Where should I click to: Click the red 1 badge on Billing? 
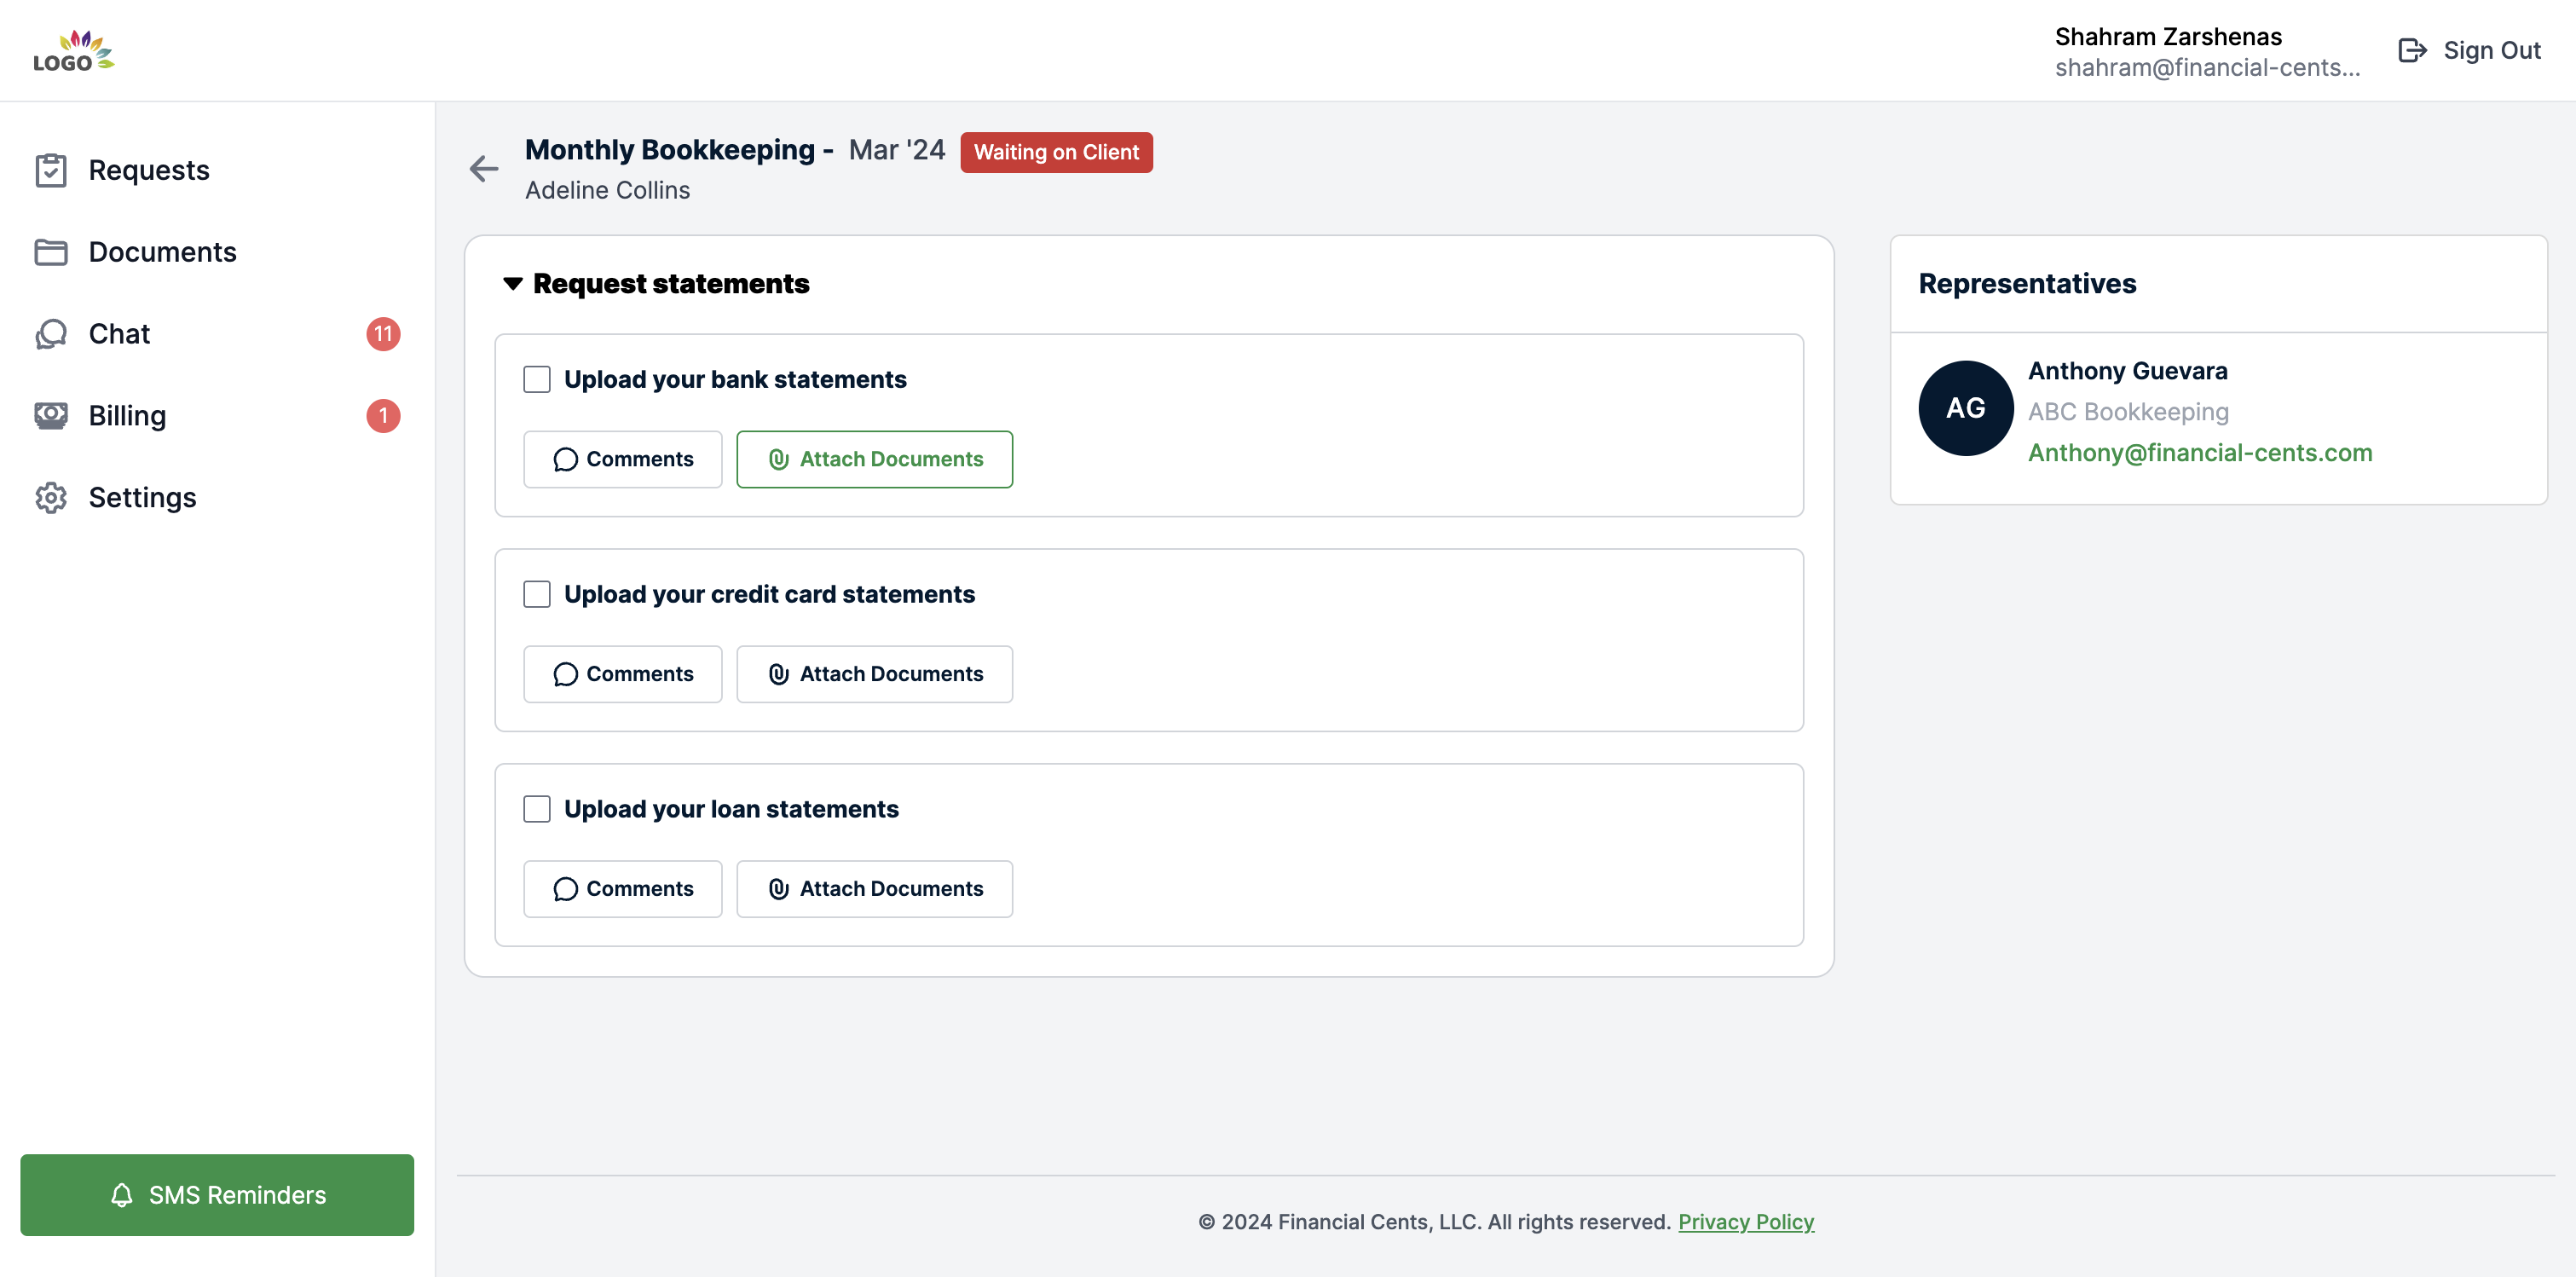click(x=383, y=416)
